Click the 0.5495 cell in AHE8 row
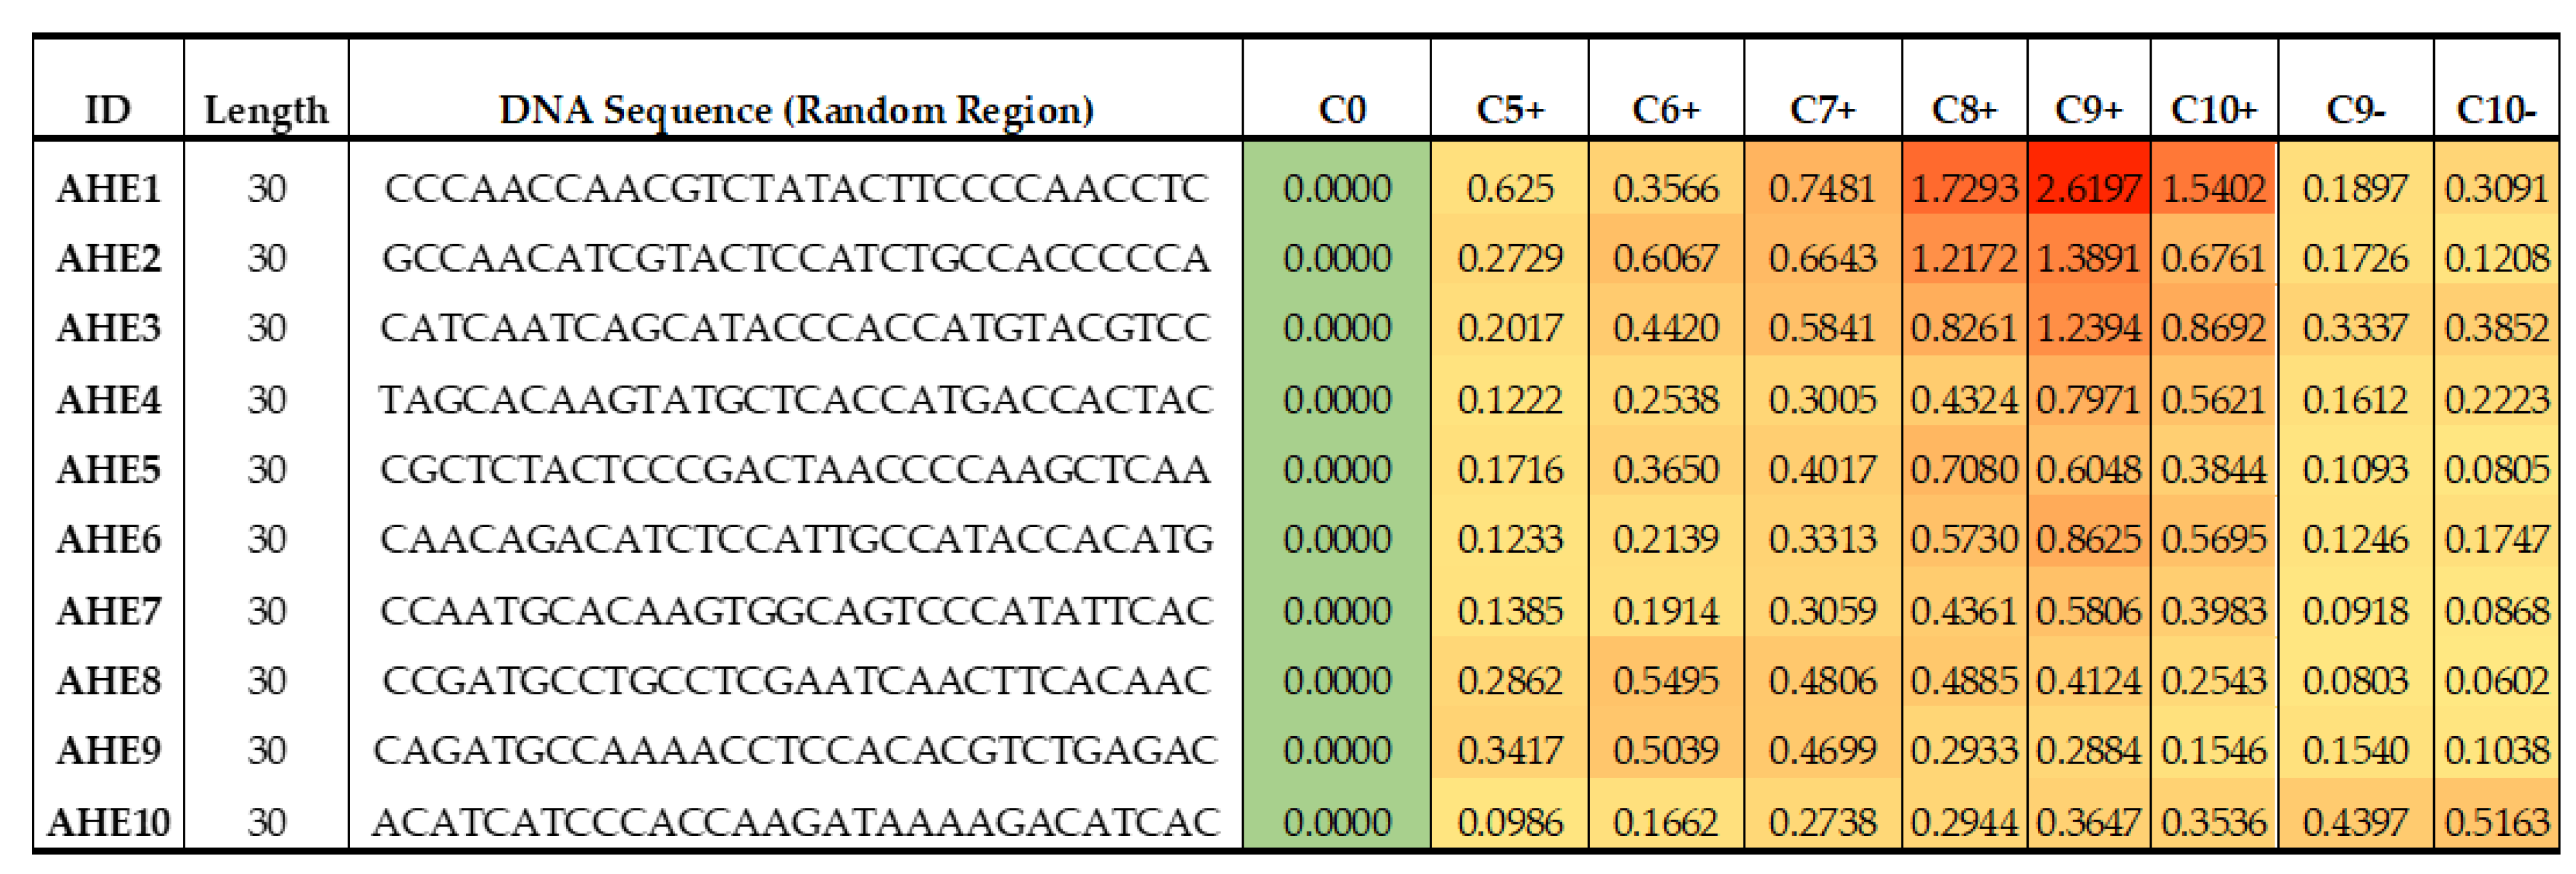The image size is (2576, 874). click(1666, 681)
